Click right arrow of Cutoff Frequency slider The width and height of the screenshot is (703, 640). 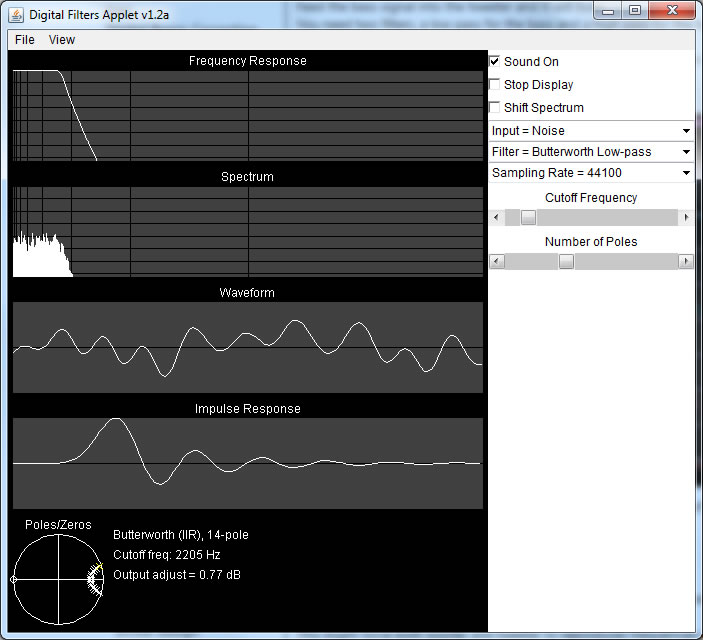[x=686, y=217]
